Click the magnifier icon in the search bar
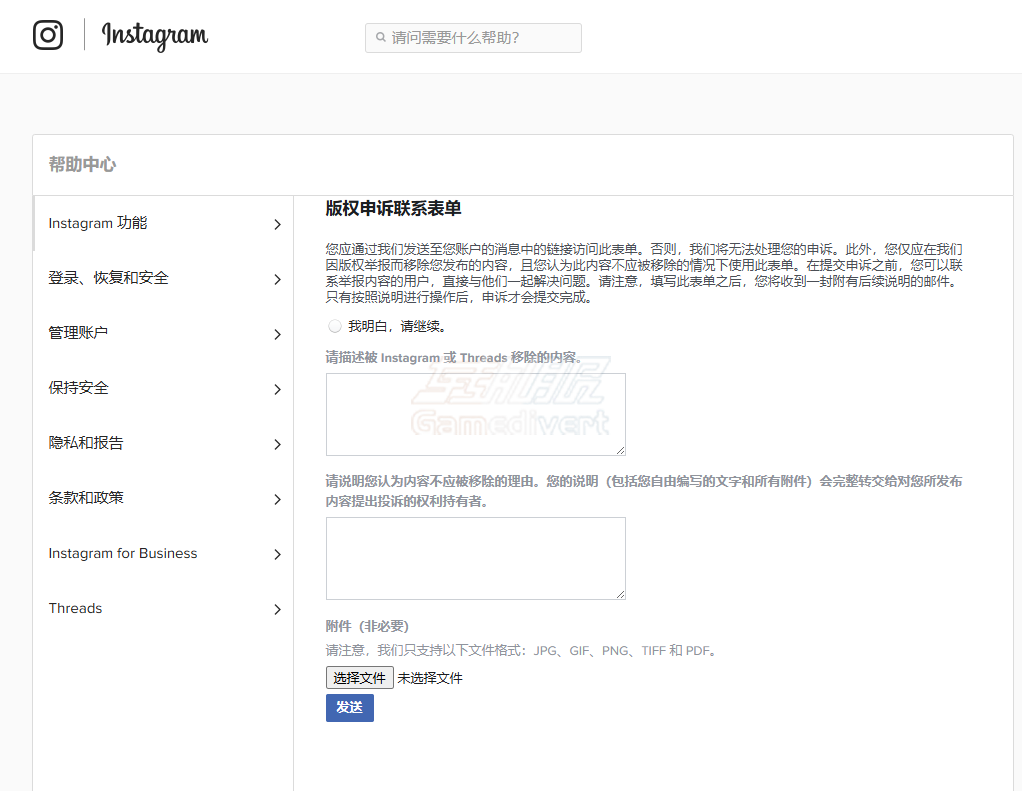1022x791 pixels. 380,37
